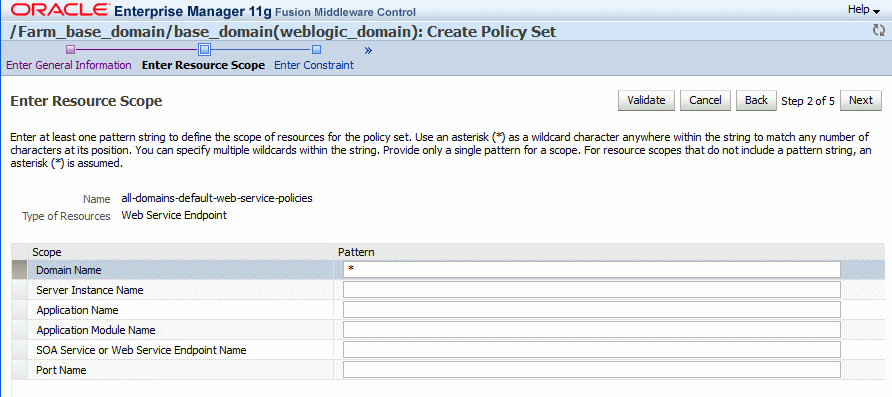The width and height of the screenshot is (892, 397).
Task: Click the Cancel button
Action: (705, 100)
